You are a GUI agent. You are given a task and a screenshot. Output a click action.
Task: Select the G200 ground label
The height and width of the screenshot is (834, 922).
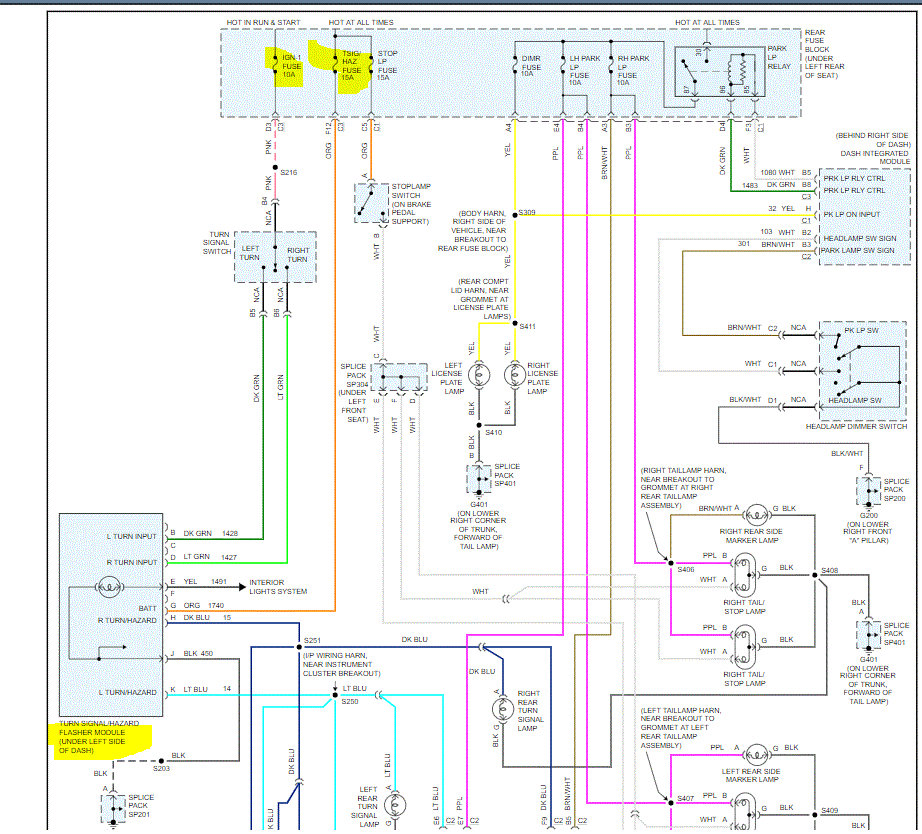coord(868,515)
